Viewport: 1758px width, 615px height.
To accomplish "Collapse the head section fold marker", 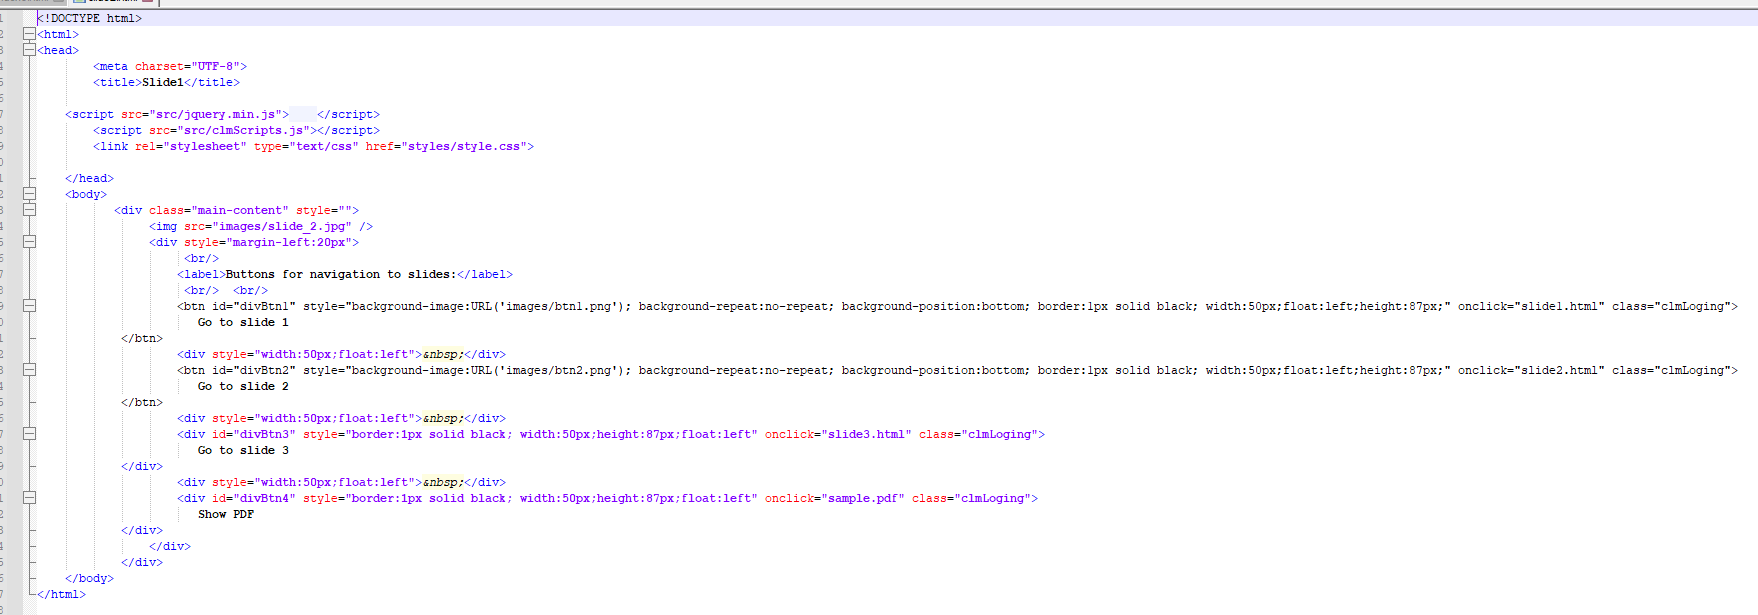I will 29,50.
